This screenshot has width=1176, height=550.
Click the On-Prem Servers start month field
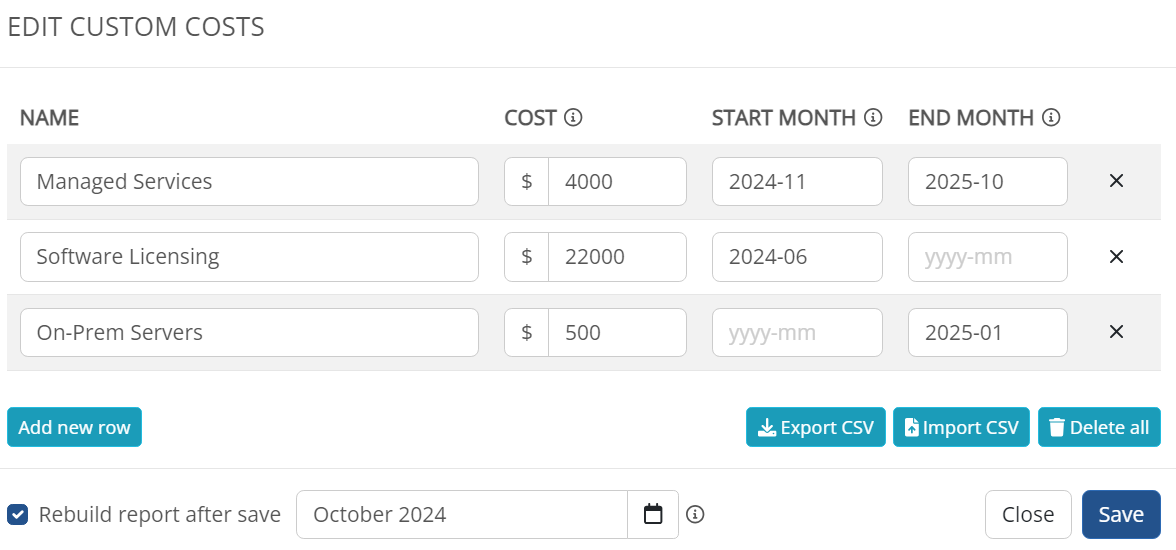796,332
